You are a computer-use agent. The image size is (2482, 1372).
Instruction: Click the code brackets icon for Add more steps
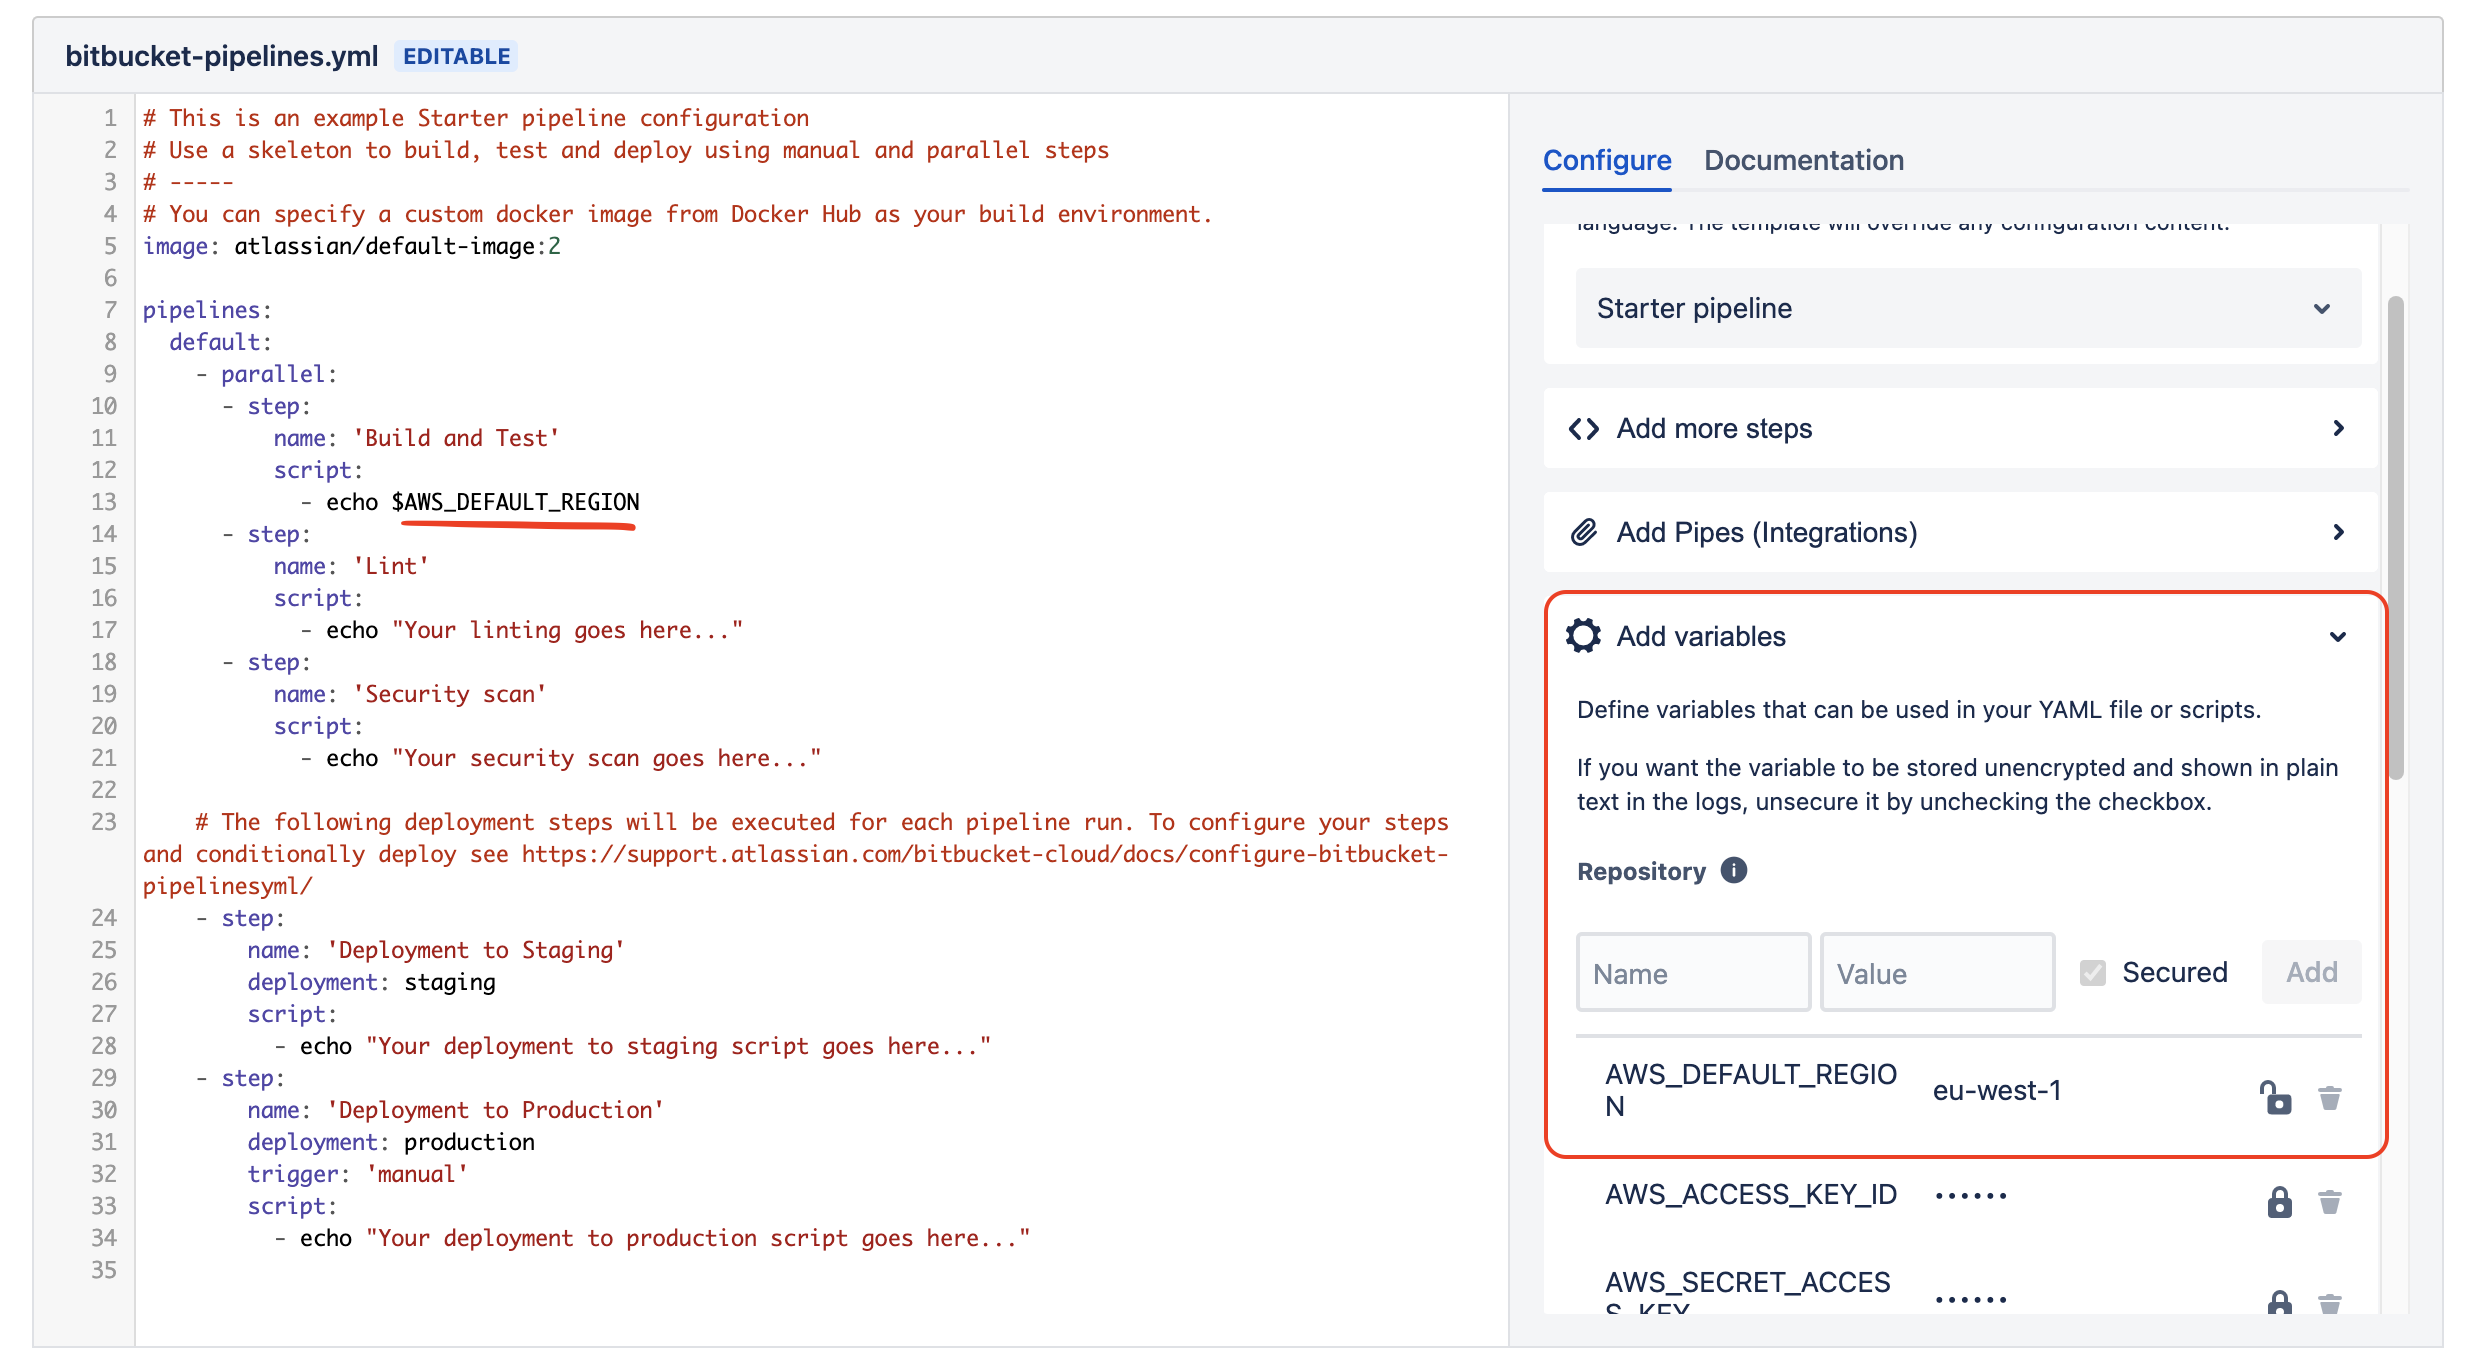pos(1583,429)
